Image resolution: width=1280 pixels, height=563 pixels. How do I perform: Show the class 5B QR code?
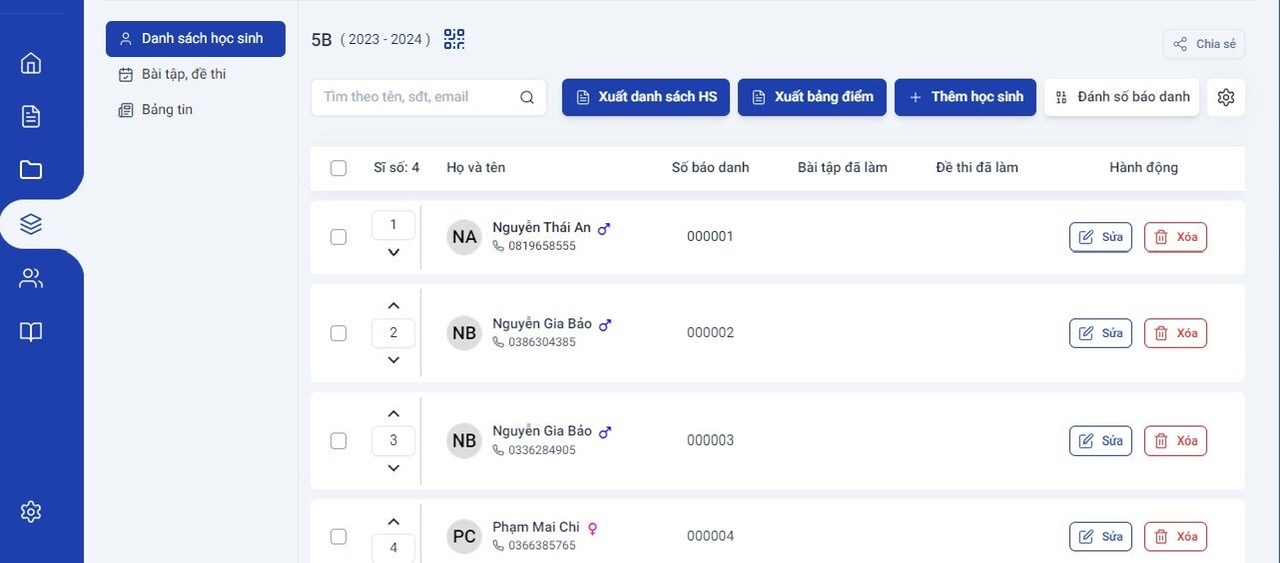454,39
